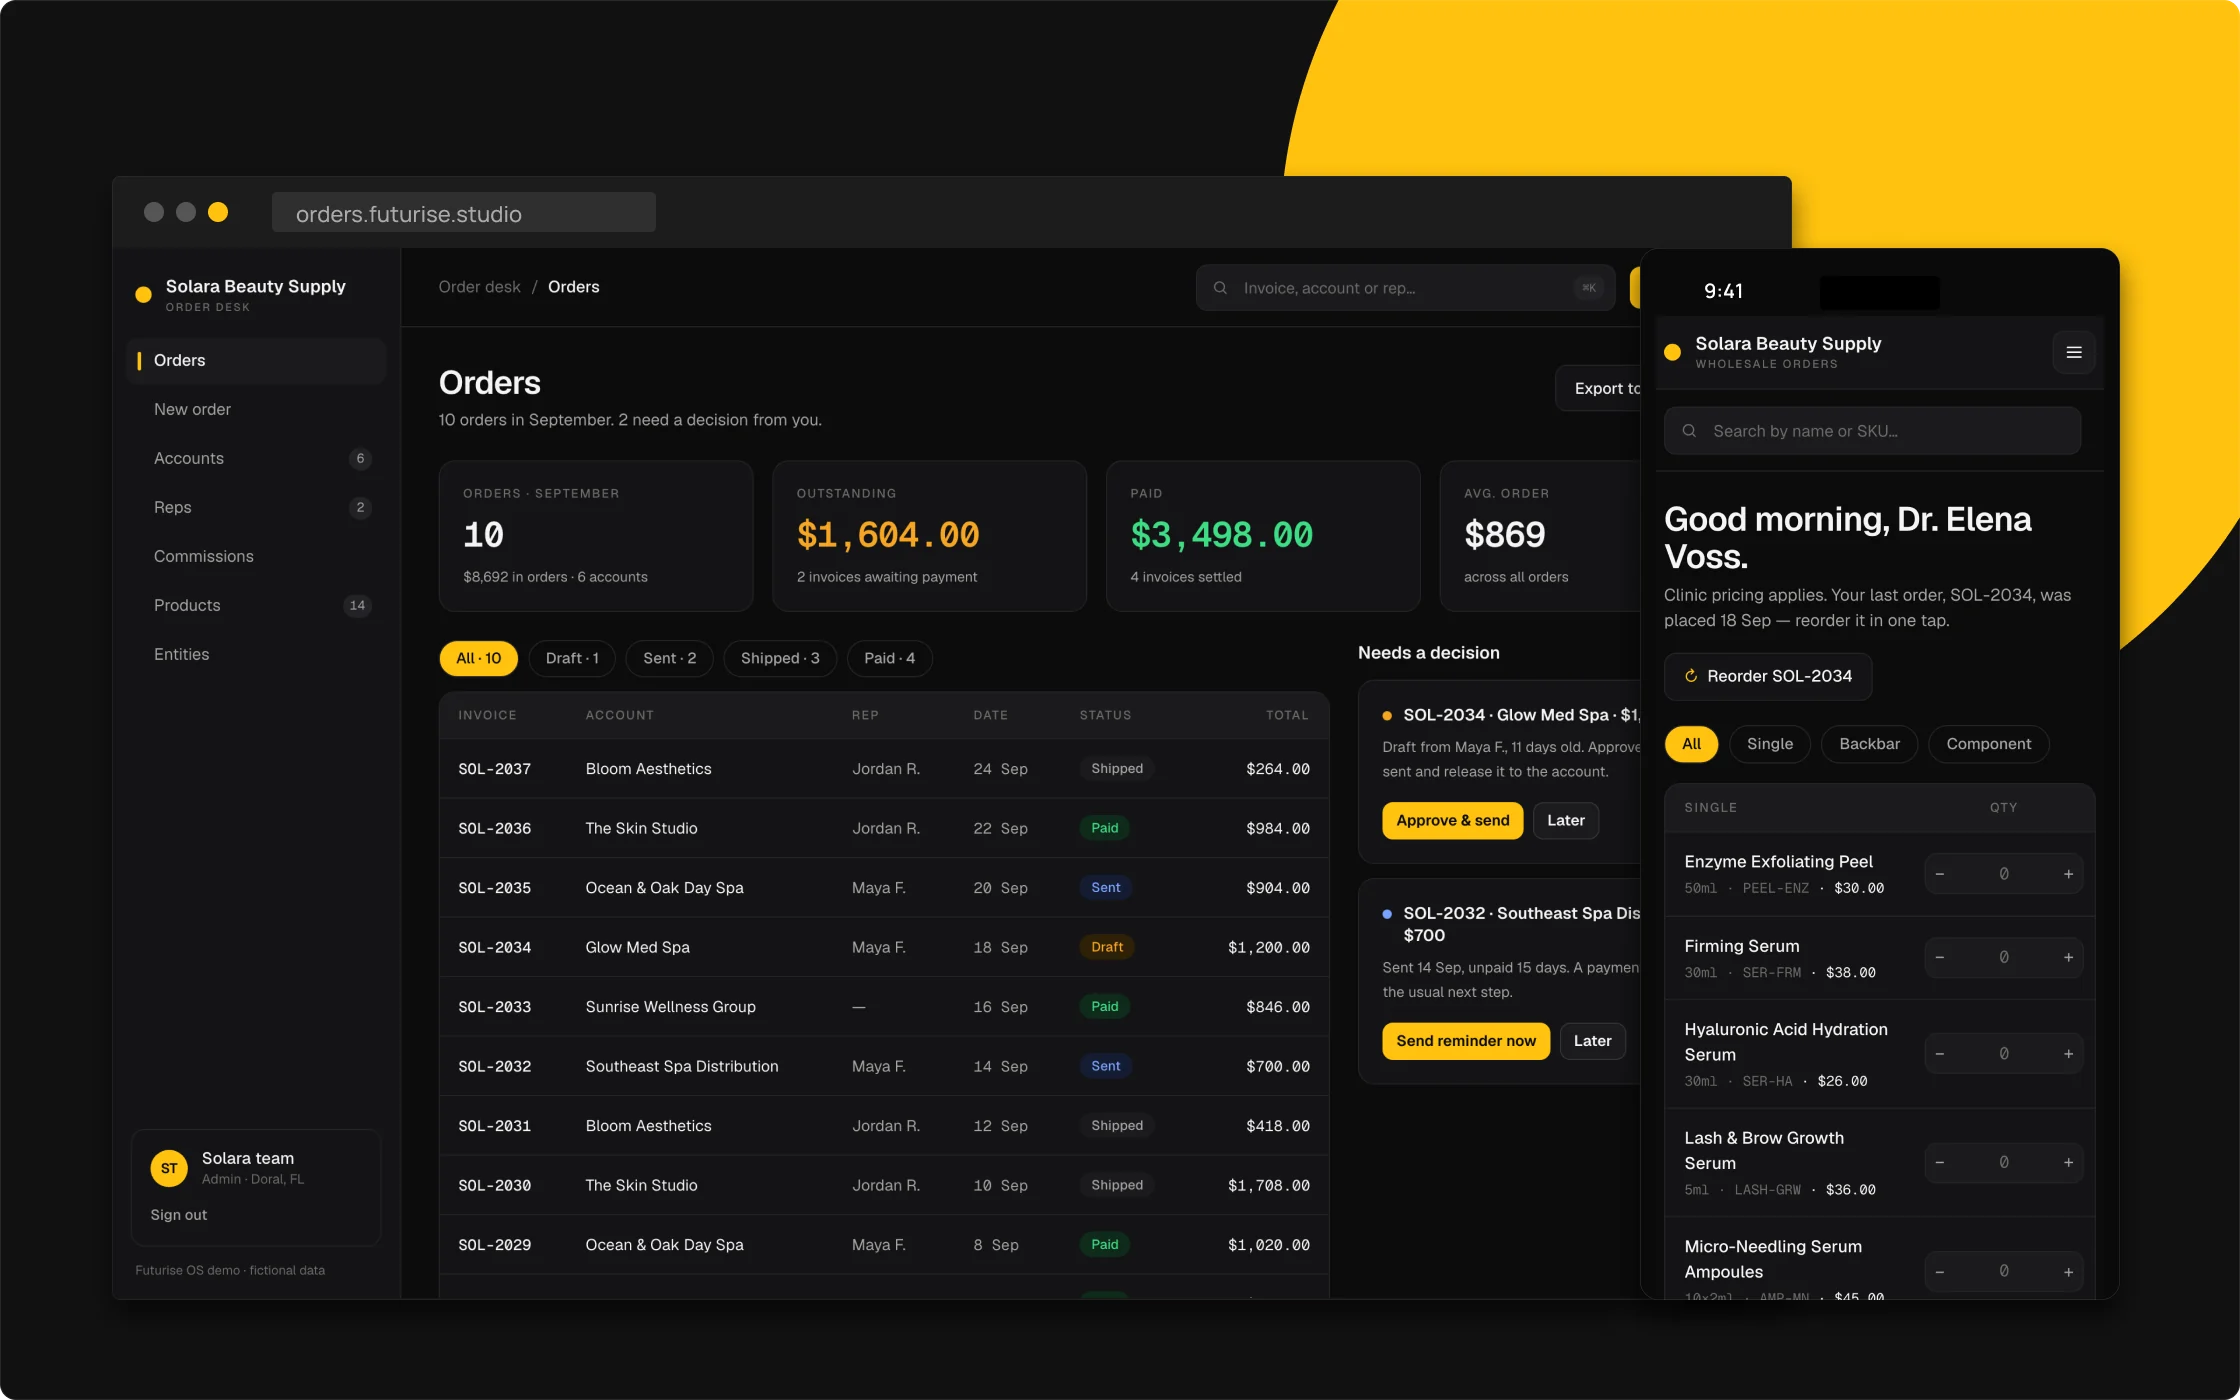Increase Enzyme Exfoliating Peel quantity
2240x1400 pixels.
(2068, 874)
